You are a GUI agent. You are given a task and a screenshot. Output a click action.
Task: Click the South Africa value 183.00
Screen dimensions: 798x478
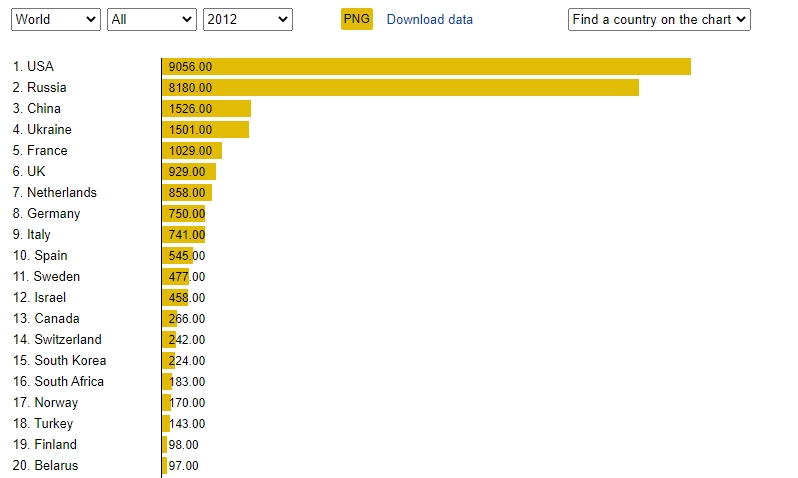pyautogui.click(x=187, y=381)
